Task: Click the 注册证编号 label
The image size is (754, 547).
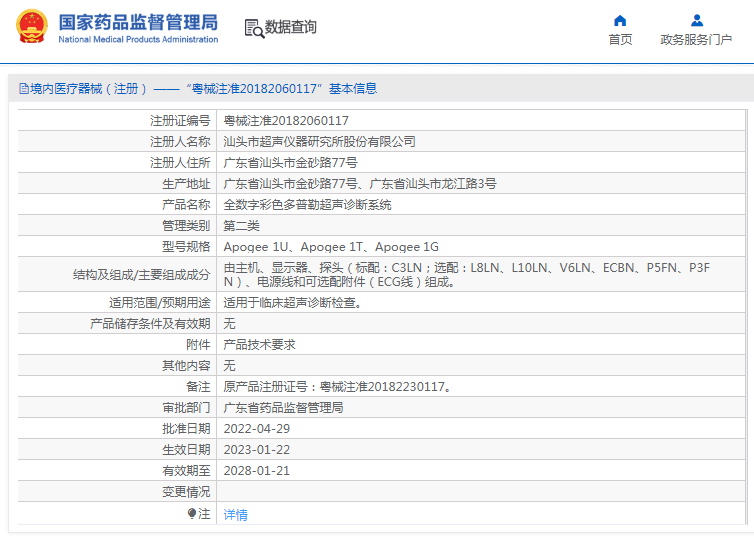Action: (180, 121)
